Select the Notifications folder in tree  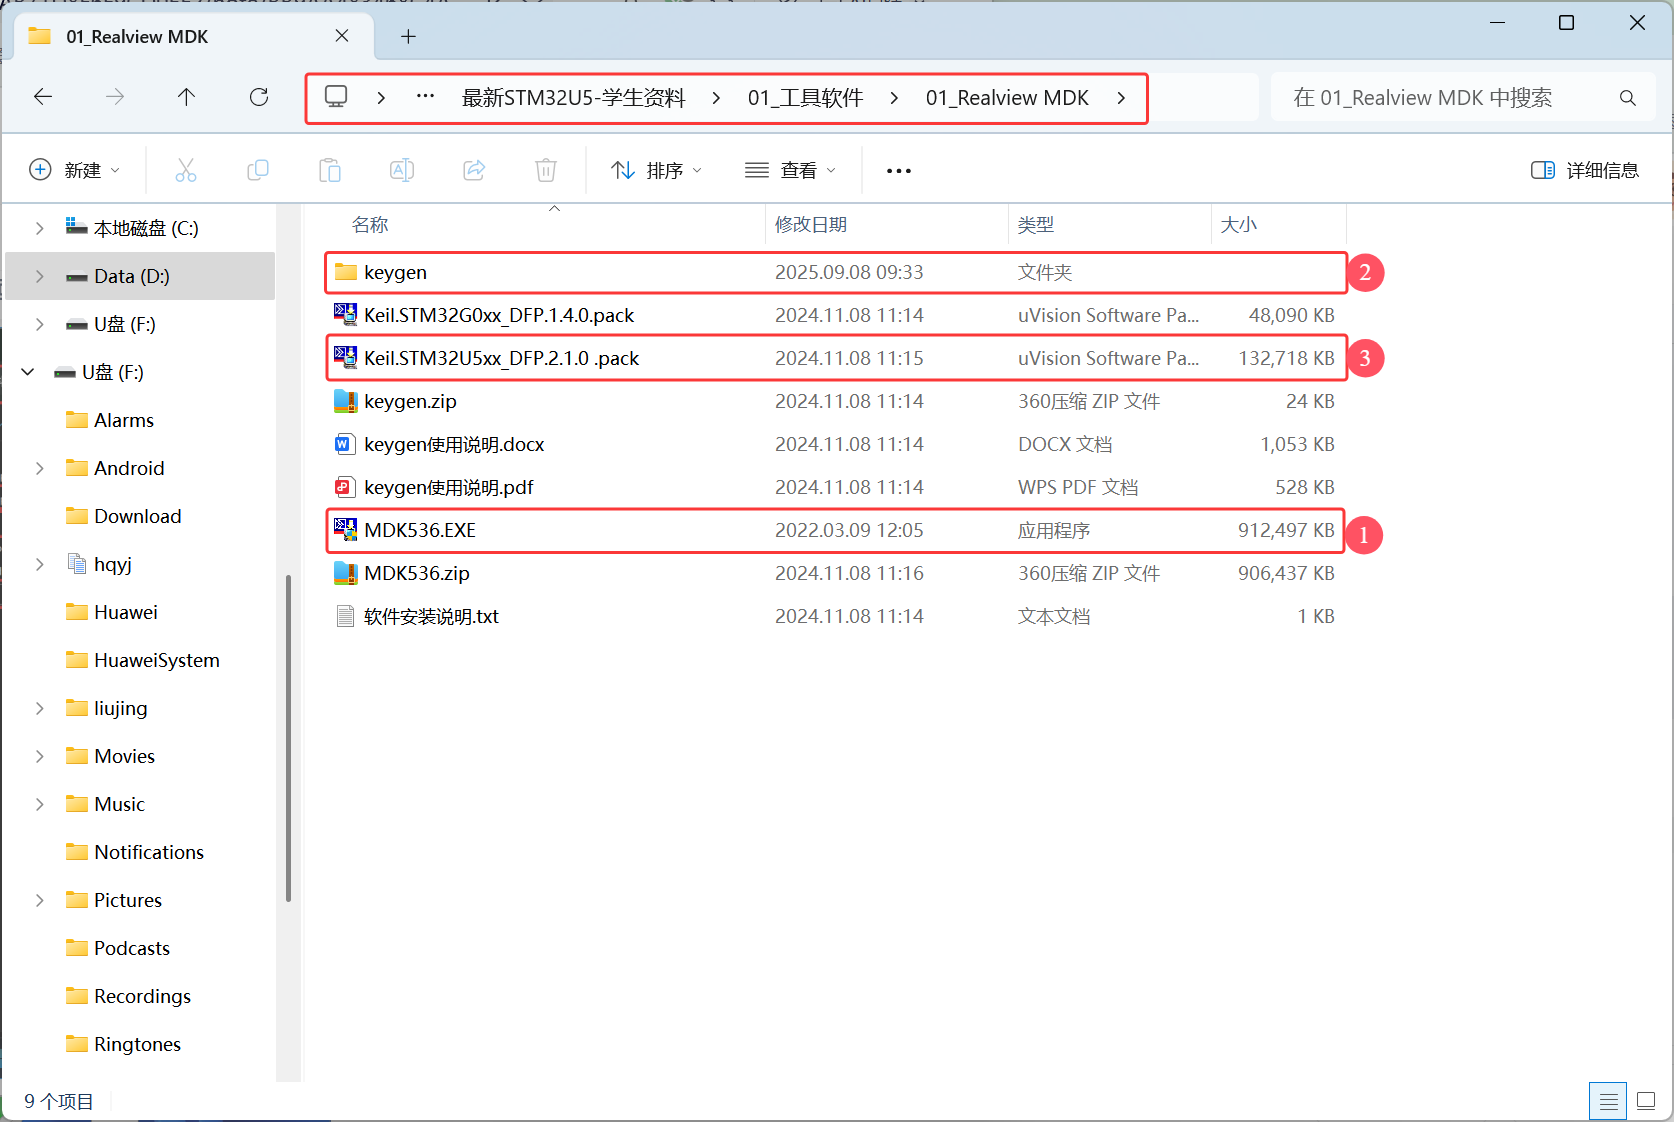(149, 852)
